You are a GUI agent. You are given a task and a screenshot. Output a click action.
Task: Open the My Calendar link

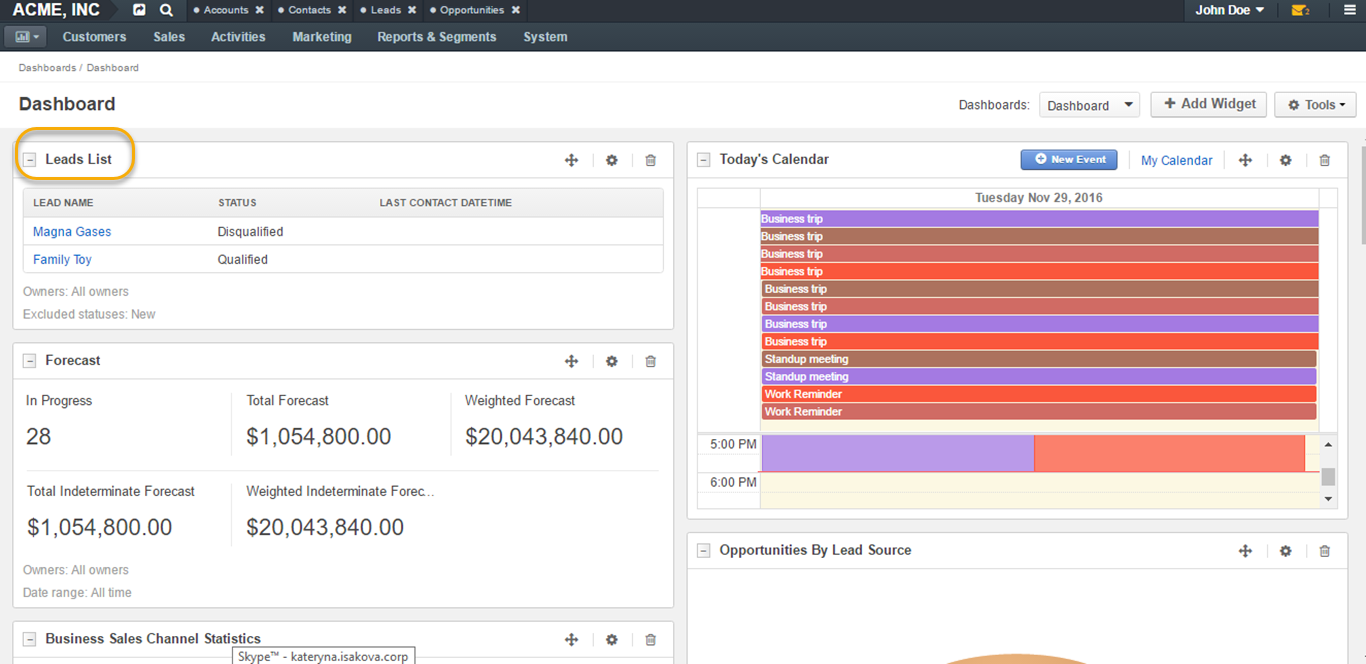(1176, 160)
